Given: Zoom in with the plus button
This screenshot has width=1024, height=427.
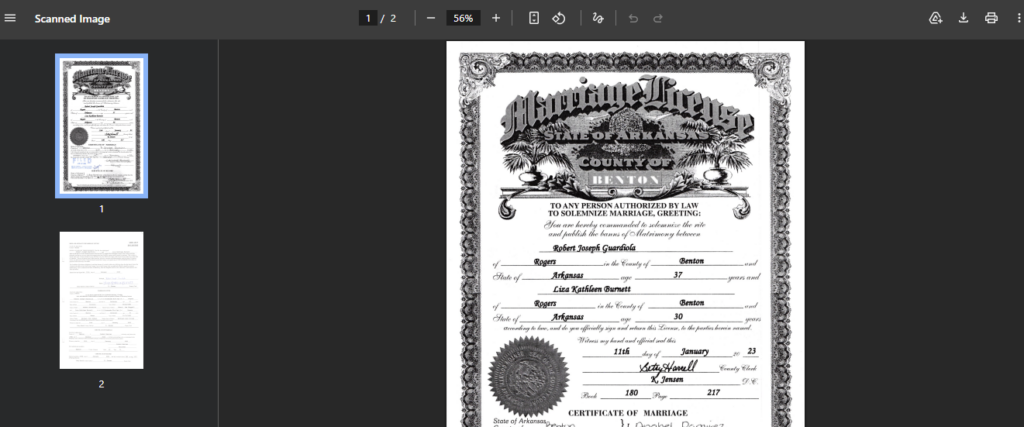Looking at the screenshot, I should tap(496, 18).
